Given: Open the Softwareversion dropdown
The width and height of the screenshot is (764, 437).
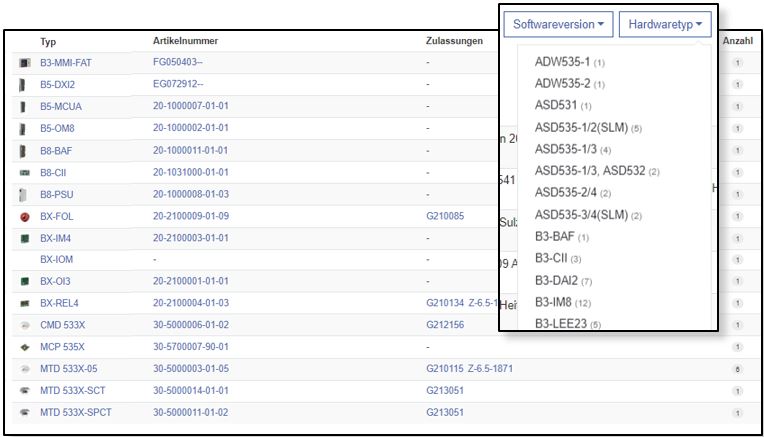Looking at the screenshot, I should click(x=558, y=24).
